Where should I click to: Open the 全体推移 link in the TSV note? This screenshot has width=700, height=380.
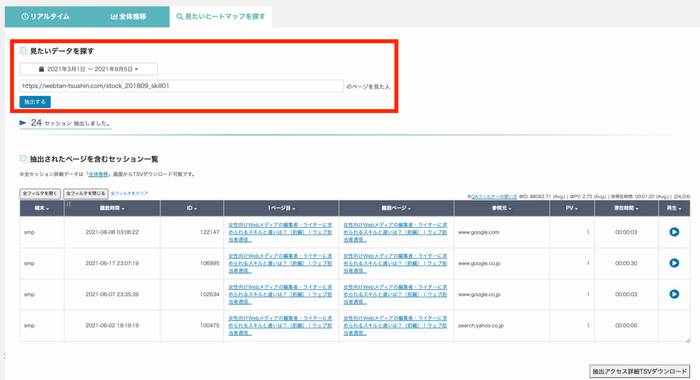point(98,174)
